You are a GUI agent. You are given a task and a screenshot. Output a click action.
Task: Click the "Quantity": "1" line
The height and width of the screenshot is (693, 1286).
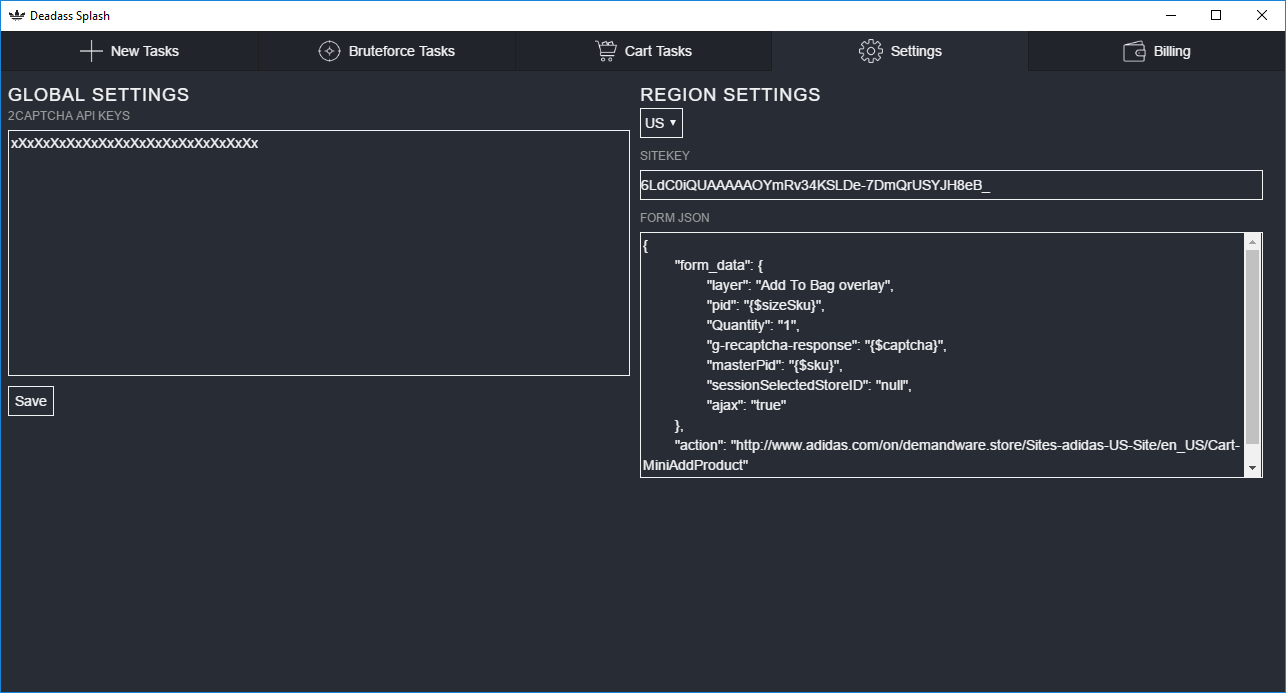tap(753, 325)
